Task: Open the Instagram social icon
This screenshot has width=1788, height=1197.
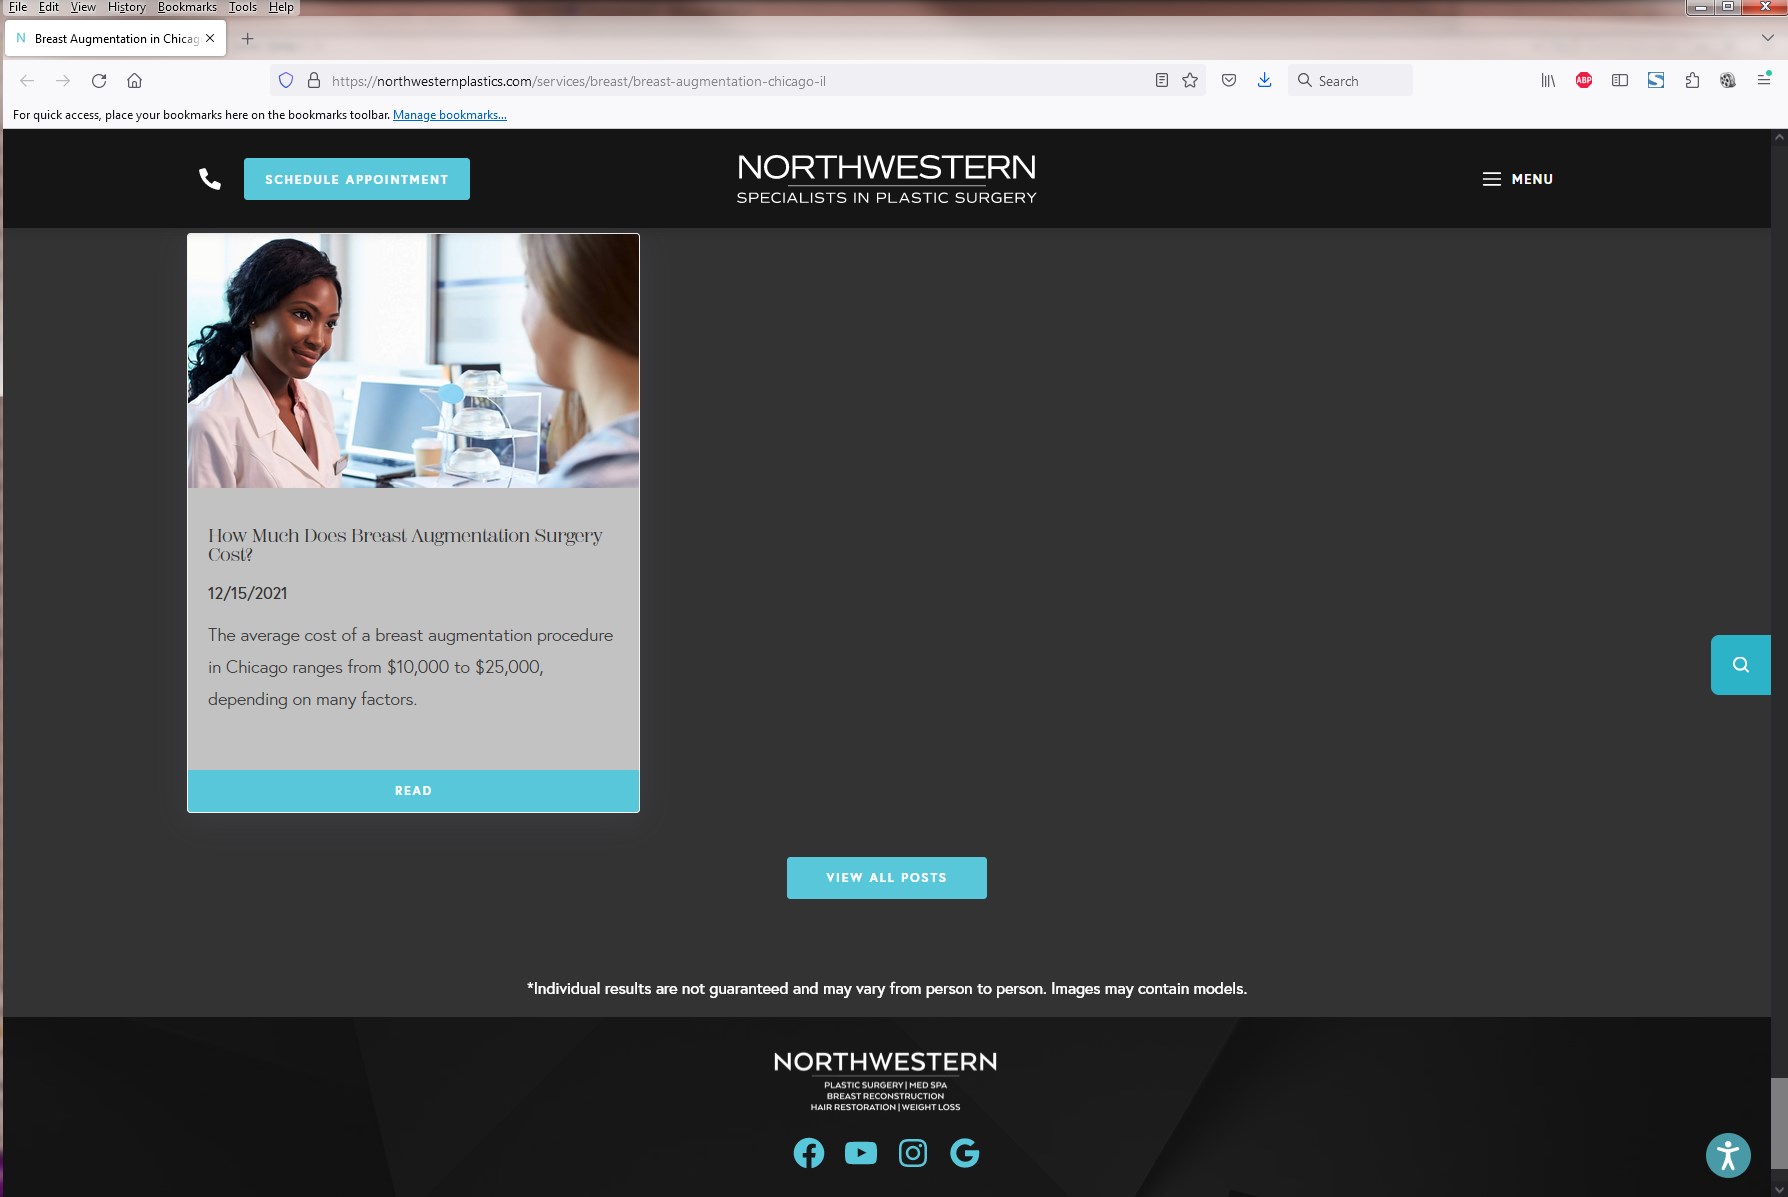Action: 913,1153
